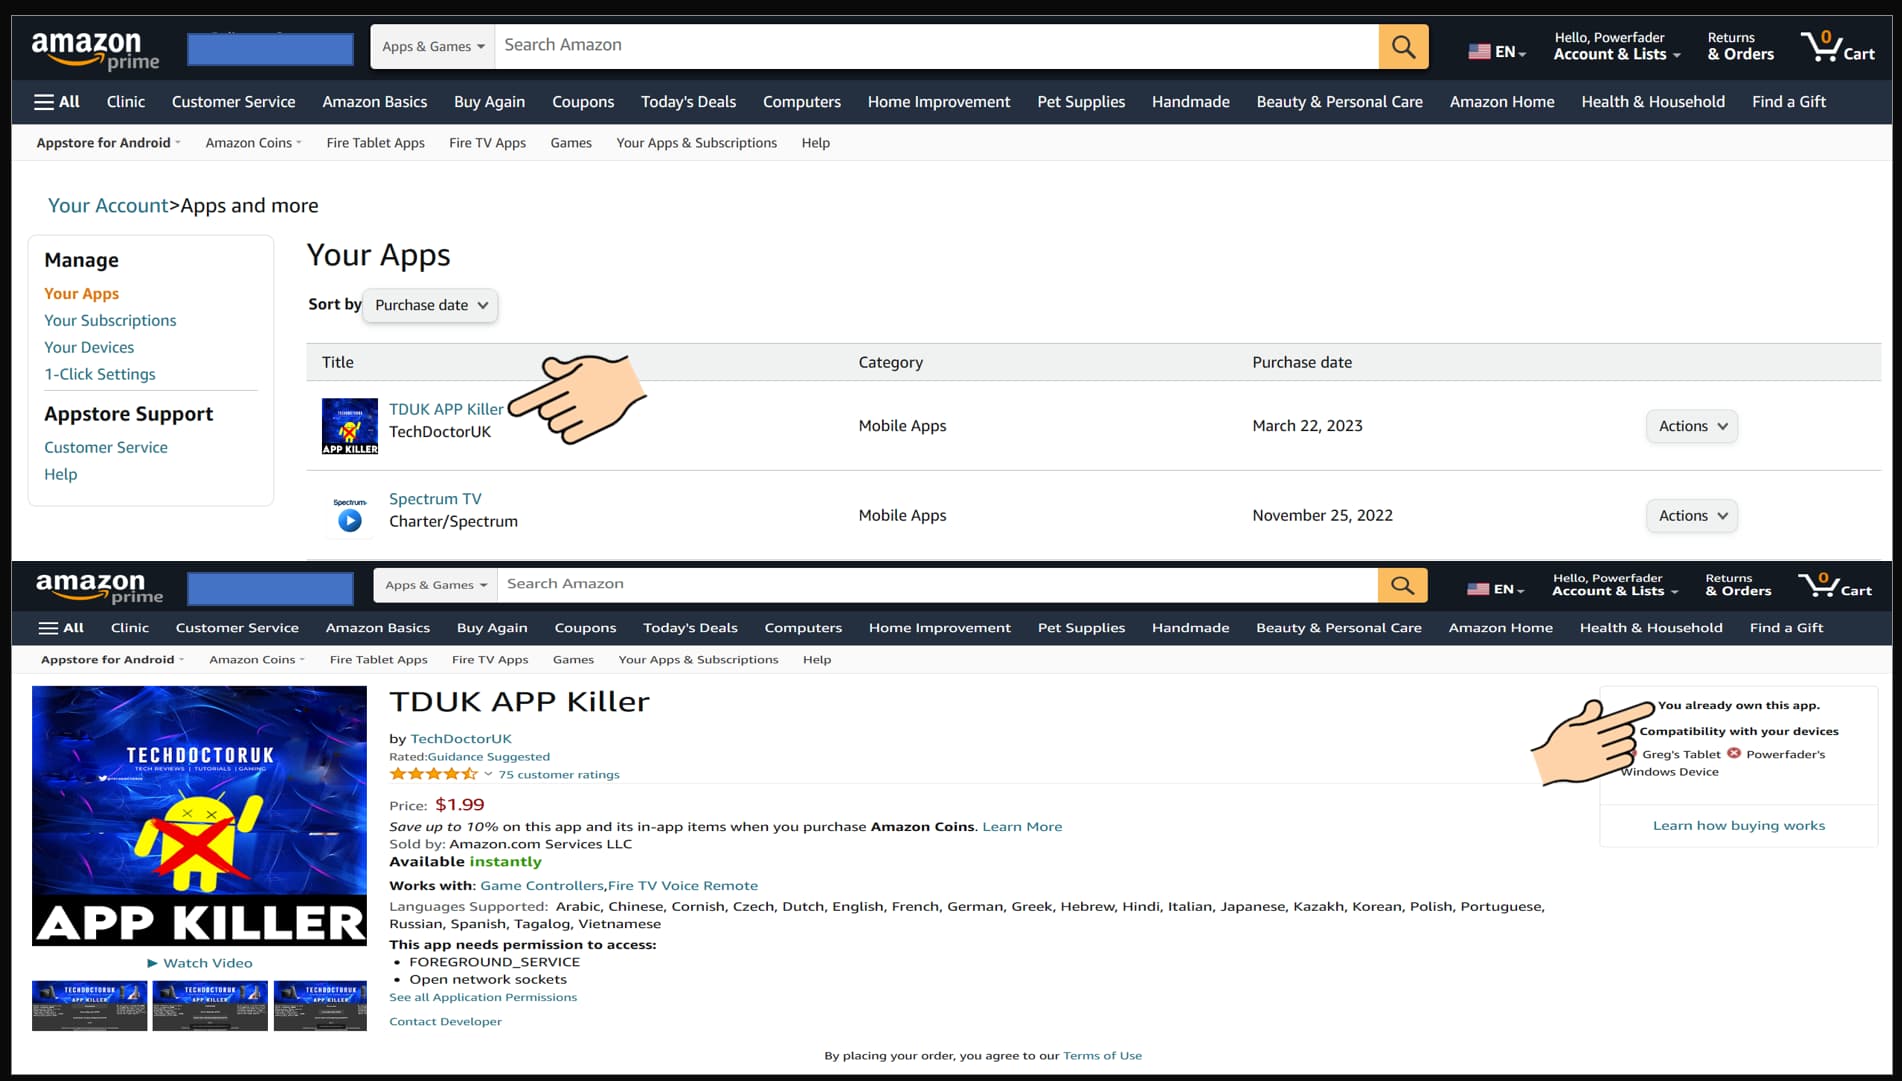Expand Account & Lists menu in top header
The image size is (1902, 1081).
pyautogui.click(x=1616, y=46)
